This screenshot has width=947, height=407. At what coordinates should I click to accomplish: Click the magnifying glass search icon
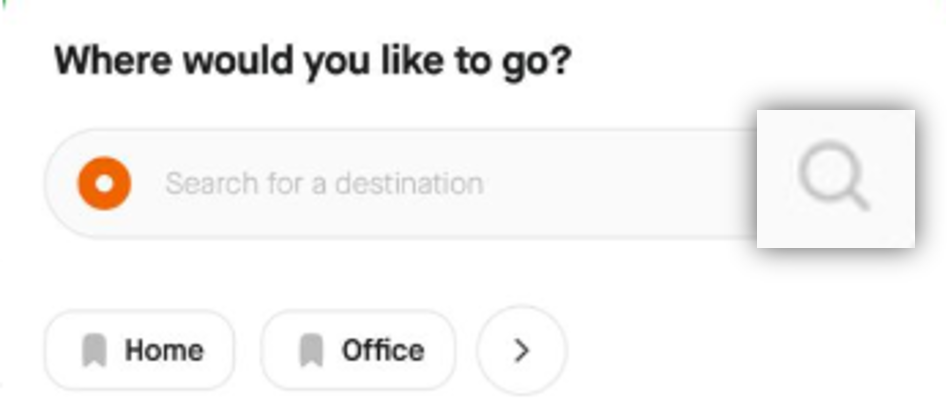pos(834,176)
